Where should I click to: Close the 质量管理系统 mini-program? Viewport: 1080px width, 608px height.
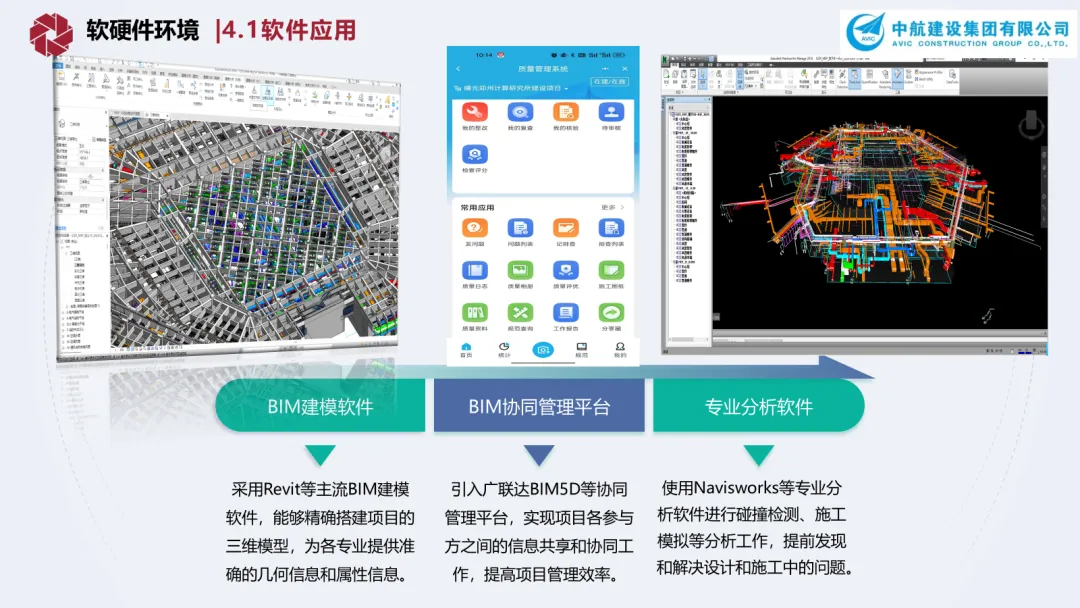click(x=625, y=69)
